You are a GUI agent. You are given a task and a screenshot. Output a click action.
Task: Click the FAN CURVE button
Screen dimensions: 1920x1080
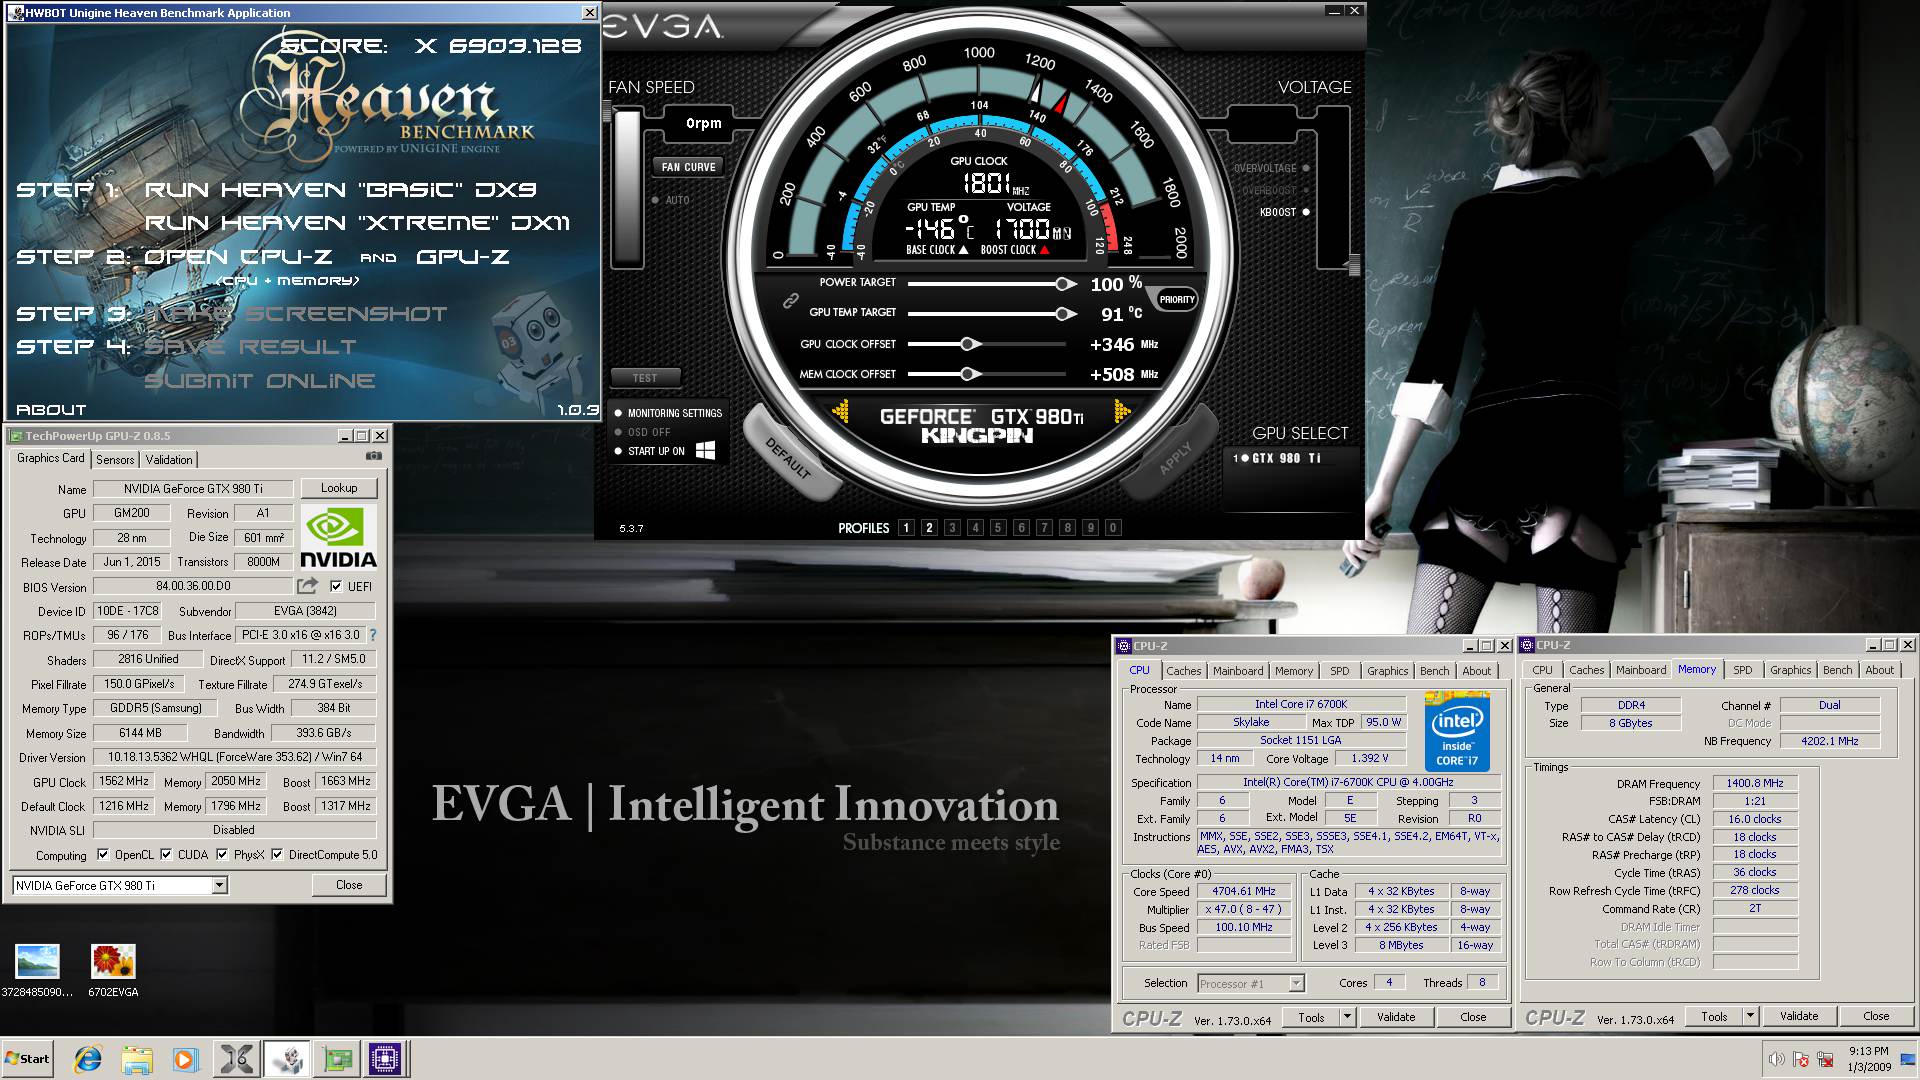pyautogui.click(x=688, y=167)
